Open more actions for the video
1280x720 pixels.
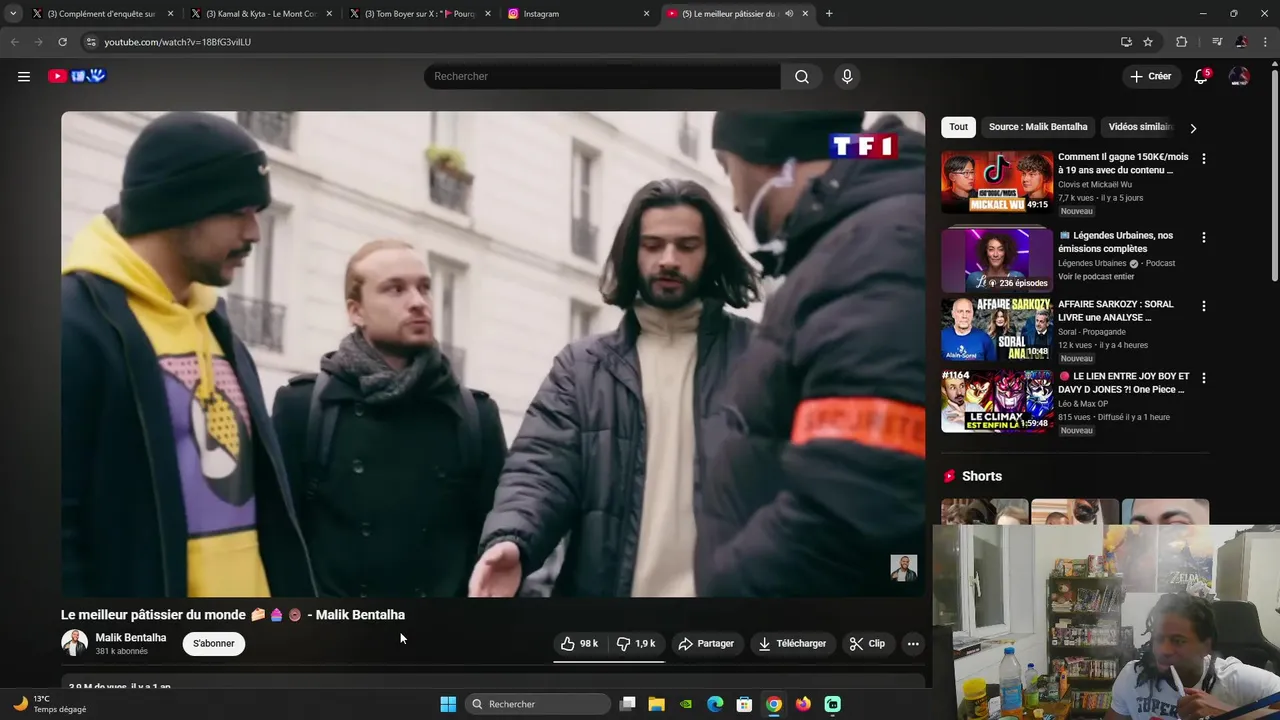click(913, 644)
